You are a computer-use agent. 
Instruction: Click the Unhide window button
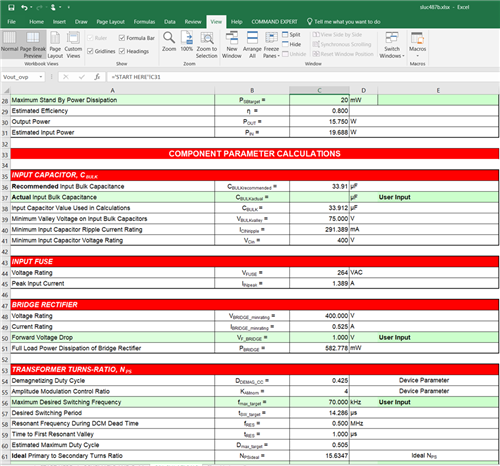[x=294, y=54]
